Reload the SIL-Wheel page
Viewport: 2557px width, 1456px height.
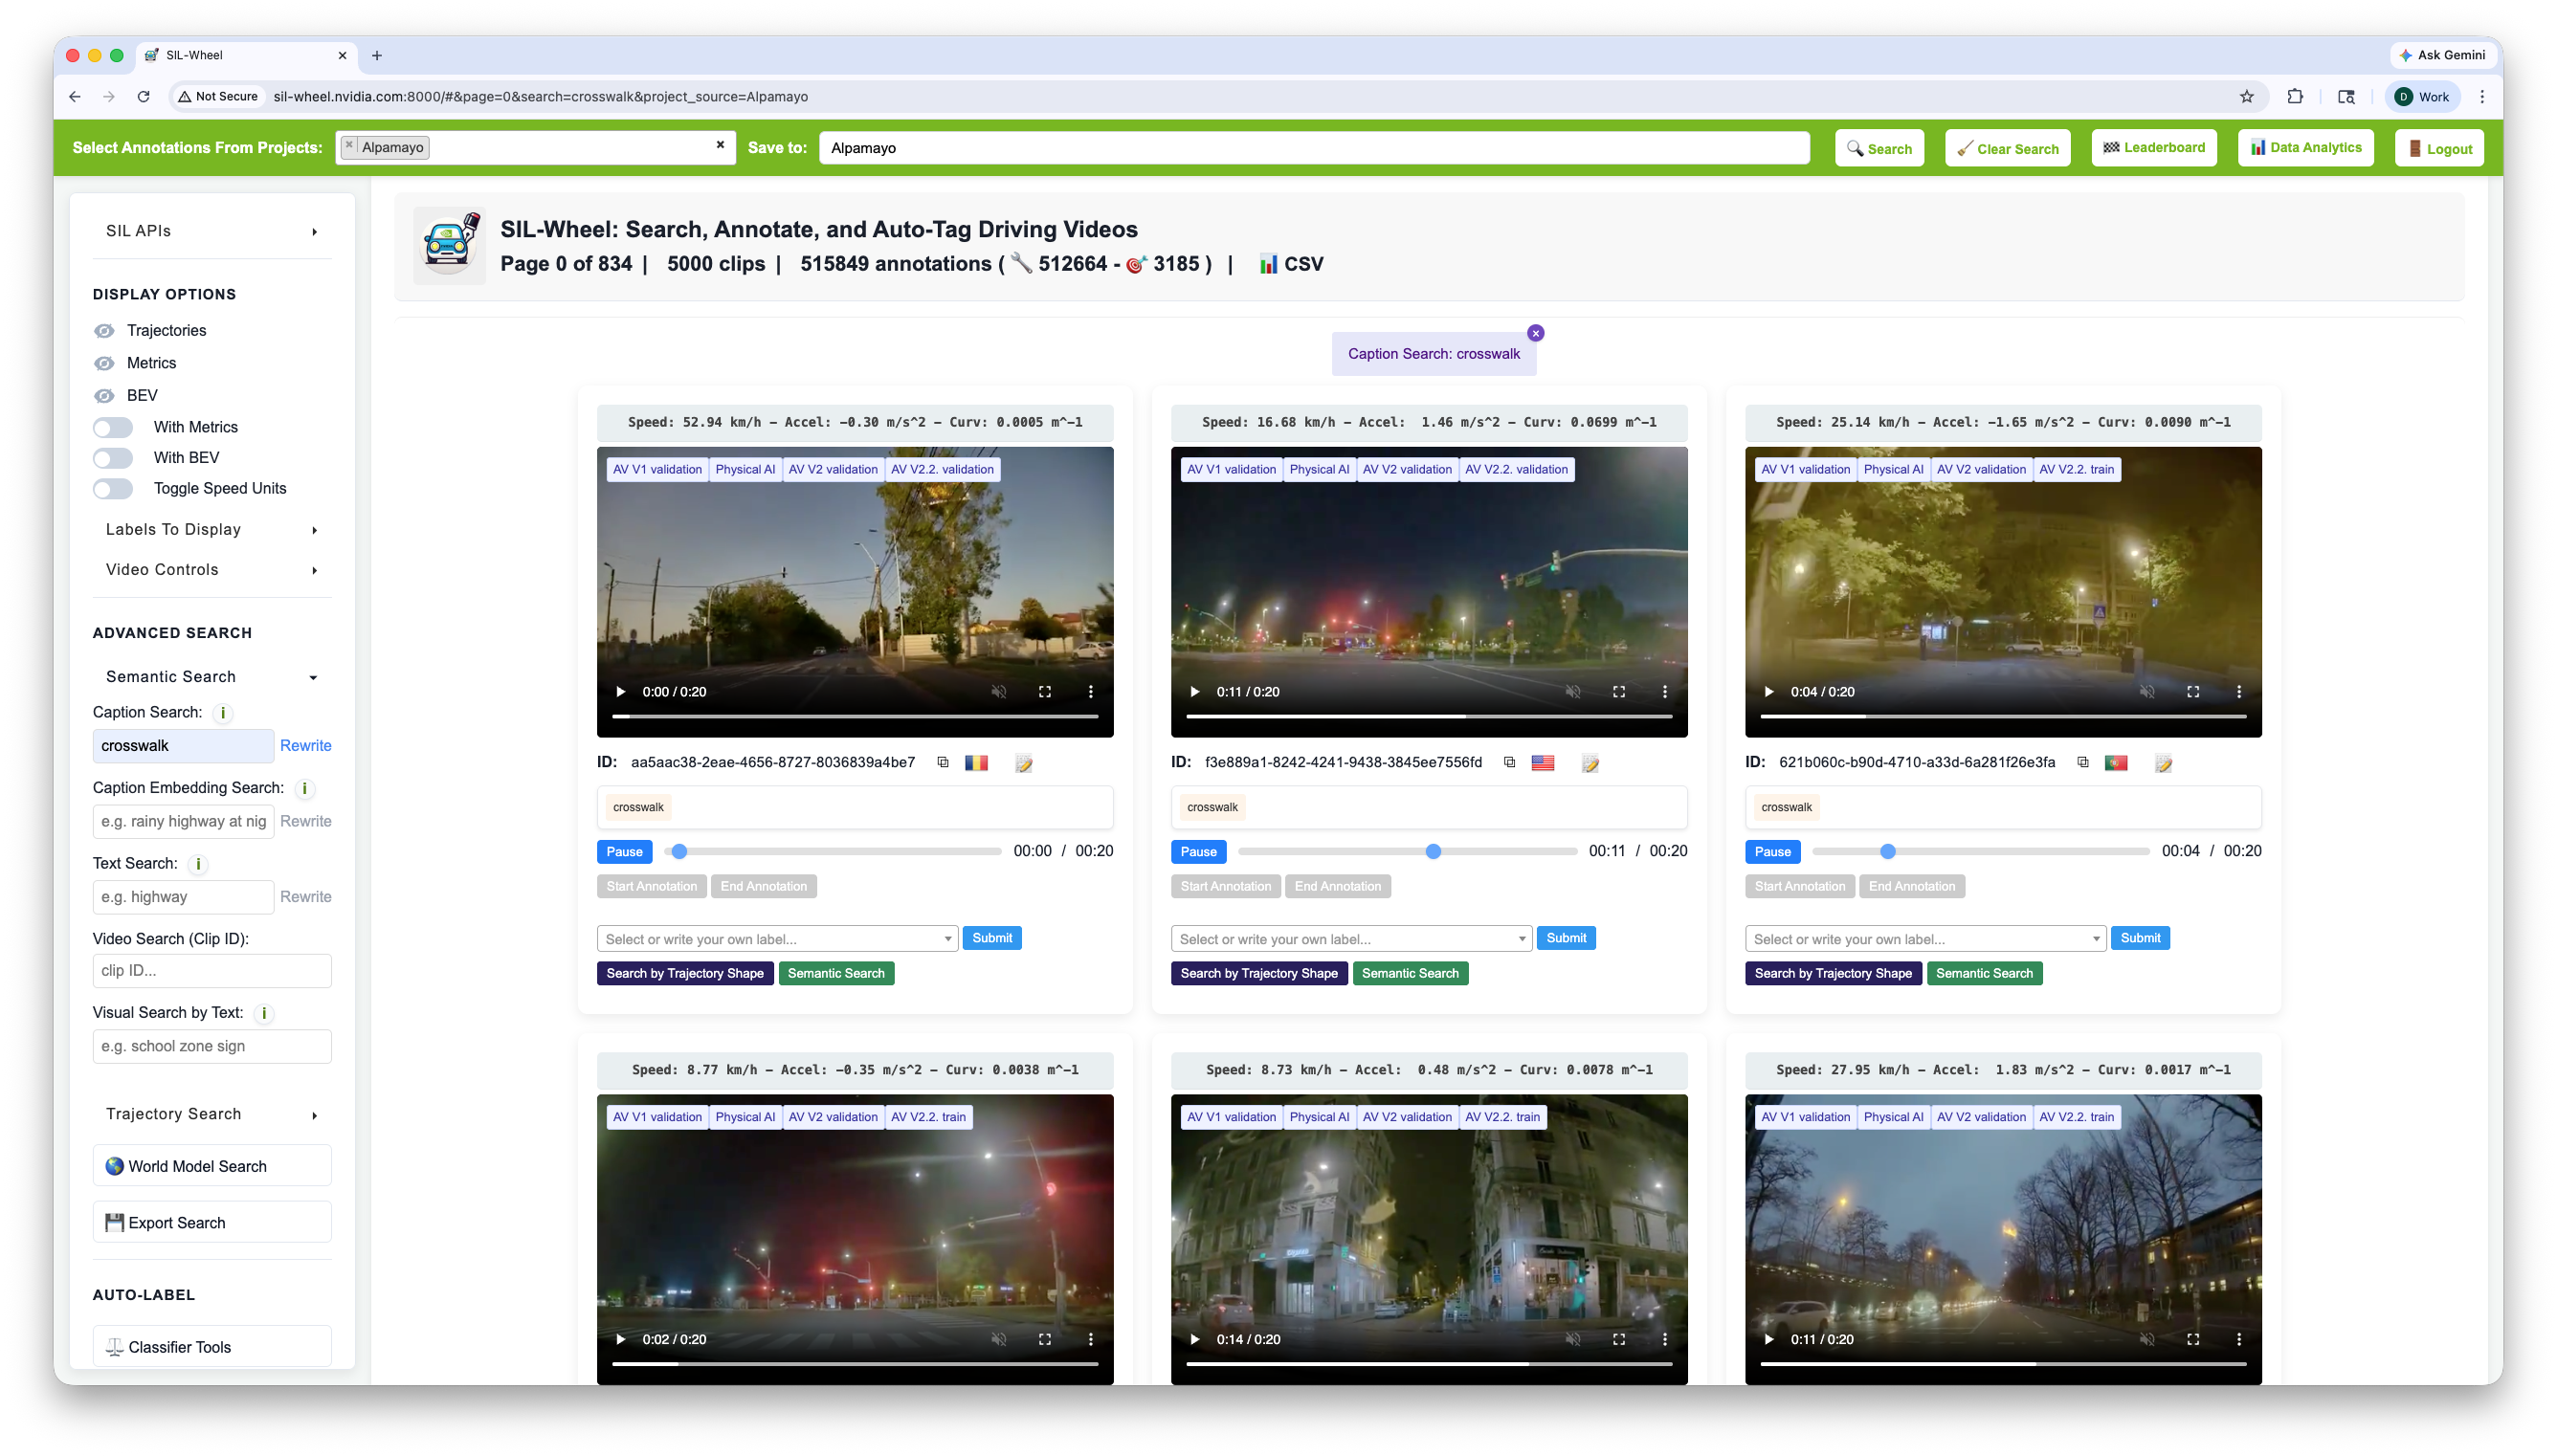(x=144, y=97)
